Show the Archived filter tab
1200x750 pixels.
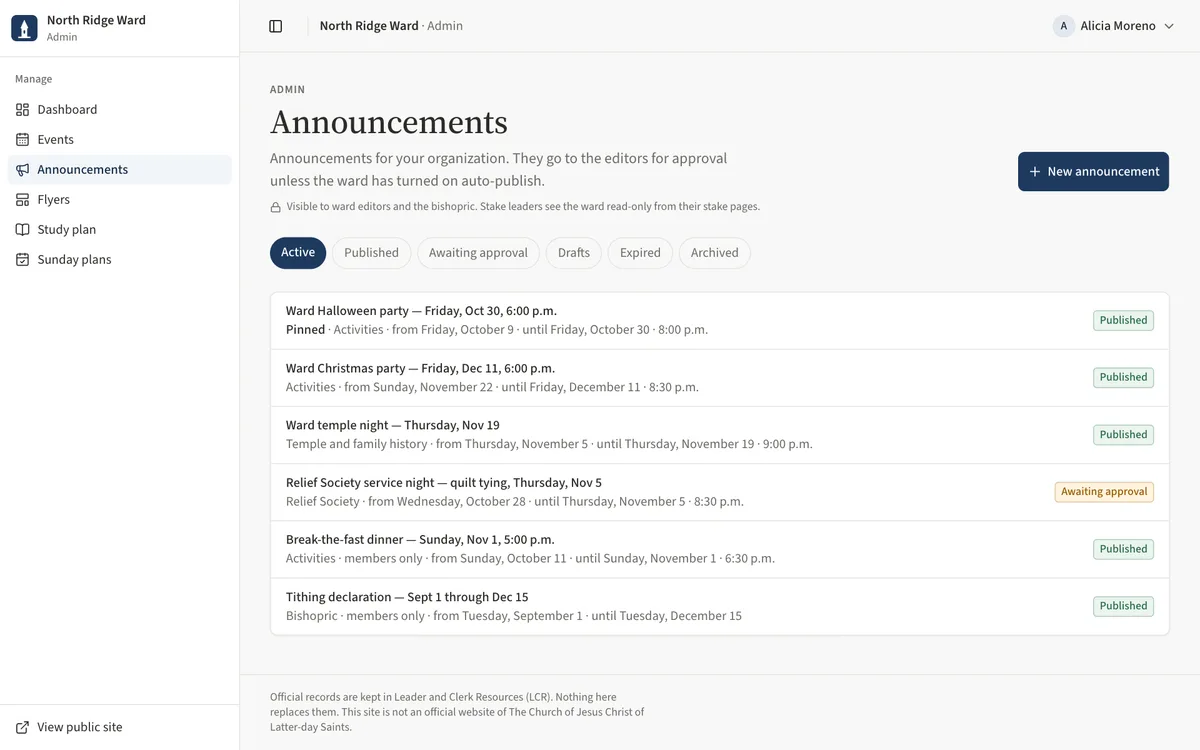(x=715, y=253)
